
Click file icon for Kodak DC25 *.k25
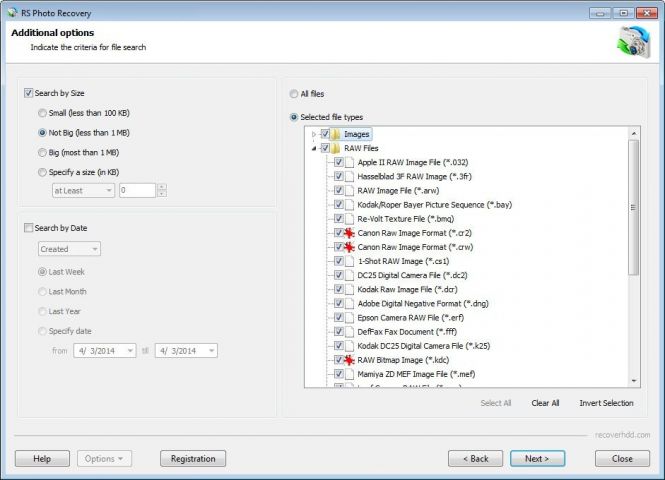click(x=349, y=346)
